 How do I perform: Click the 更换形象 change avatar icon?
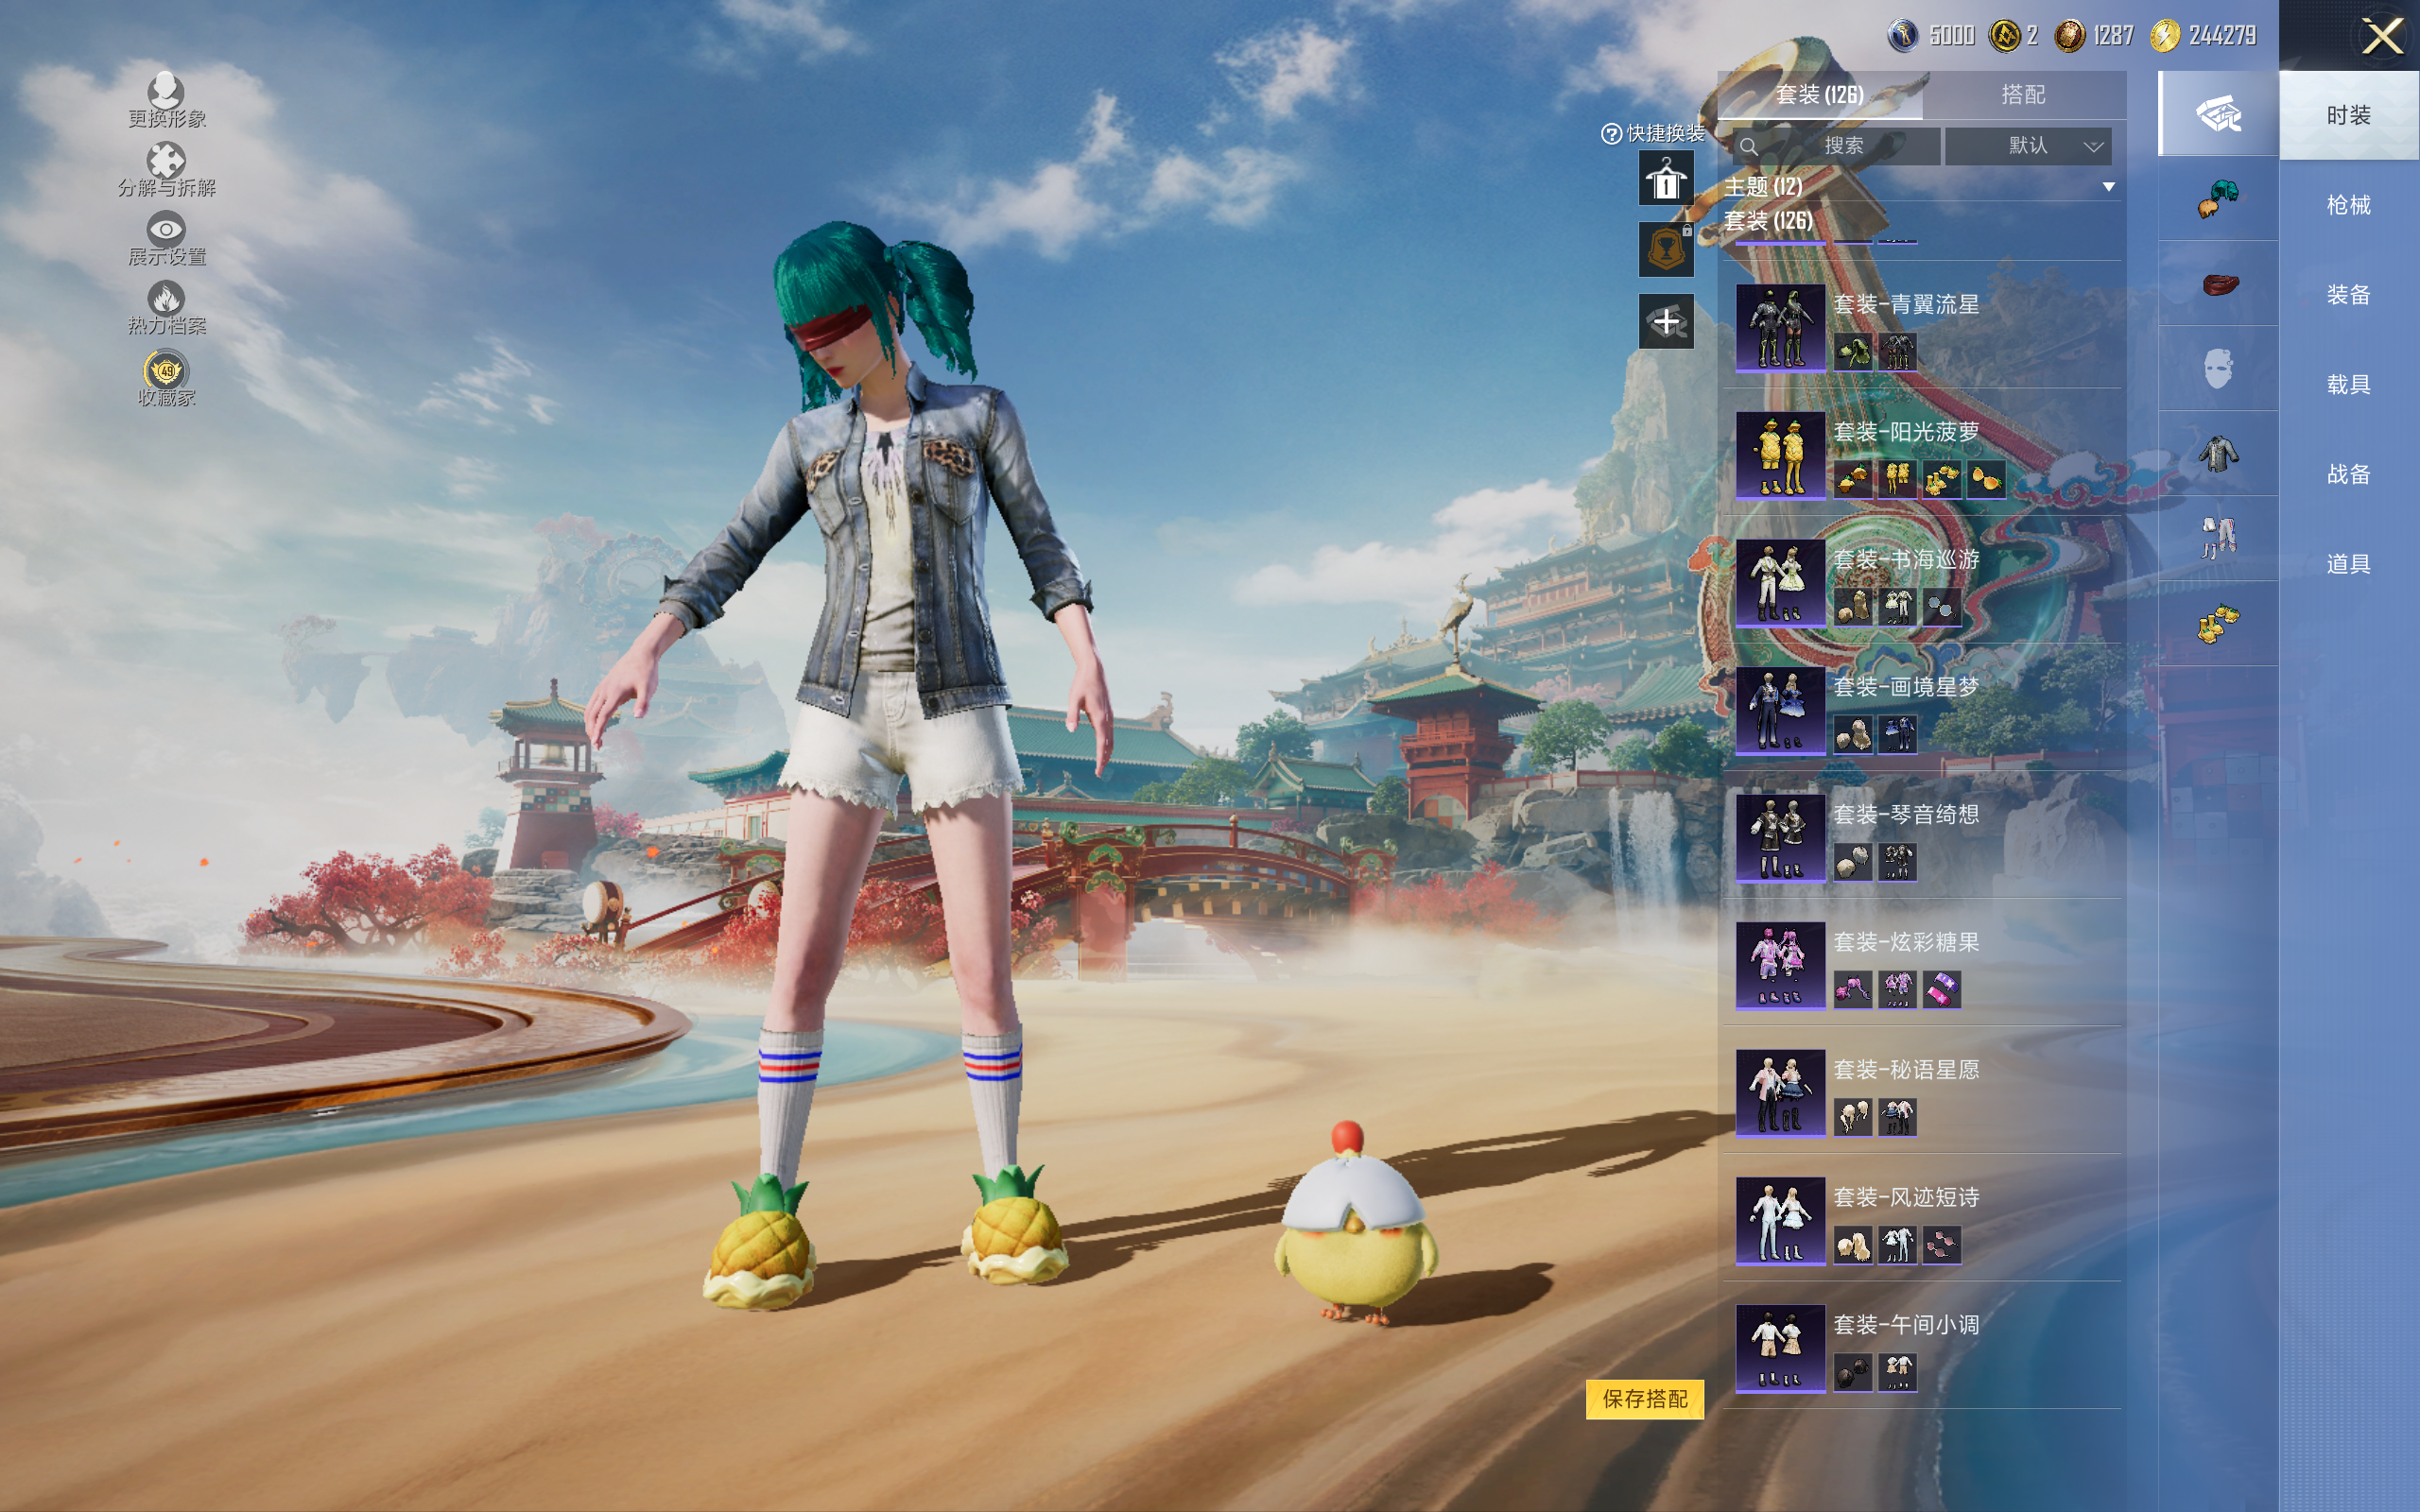pos(166,91)
